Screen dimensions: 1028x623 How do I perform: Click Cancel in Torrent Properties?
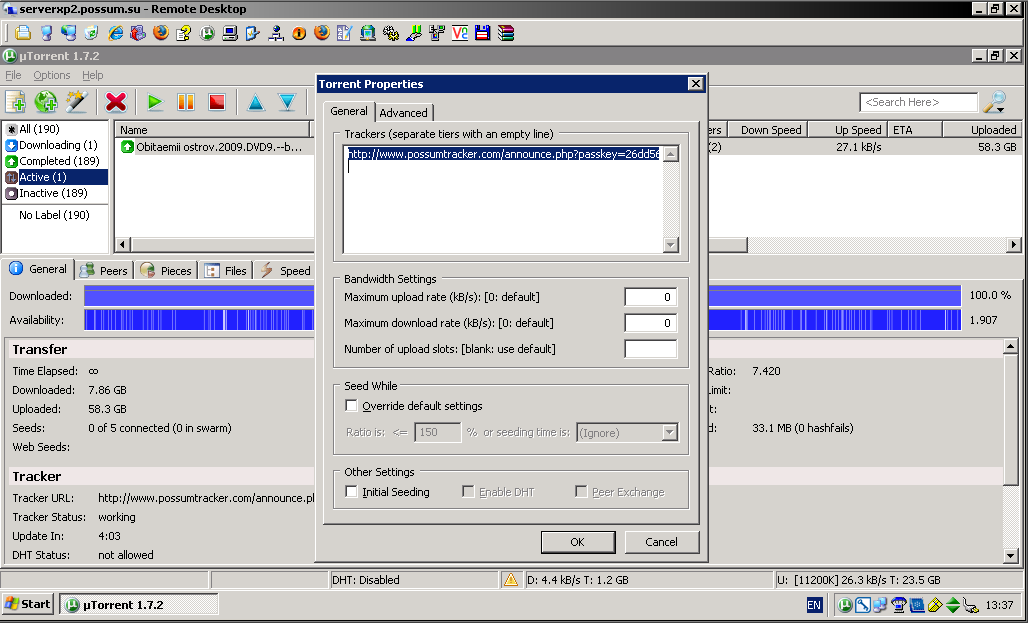point(662,542)
